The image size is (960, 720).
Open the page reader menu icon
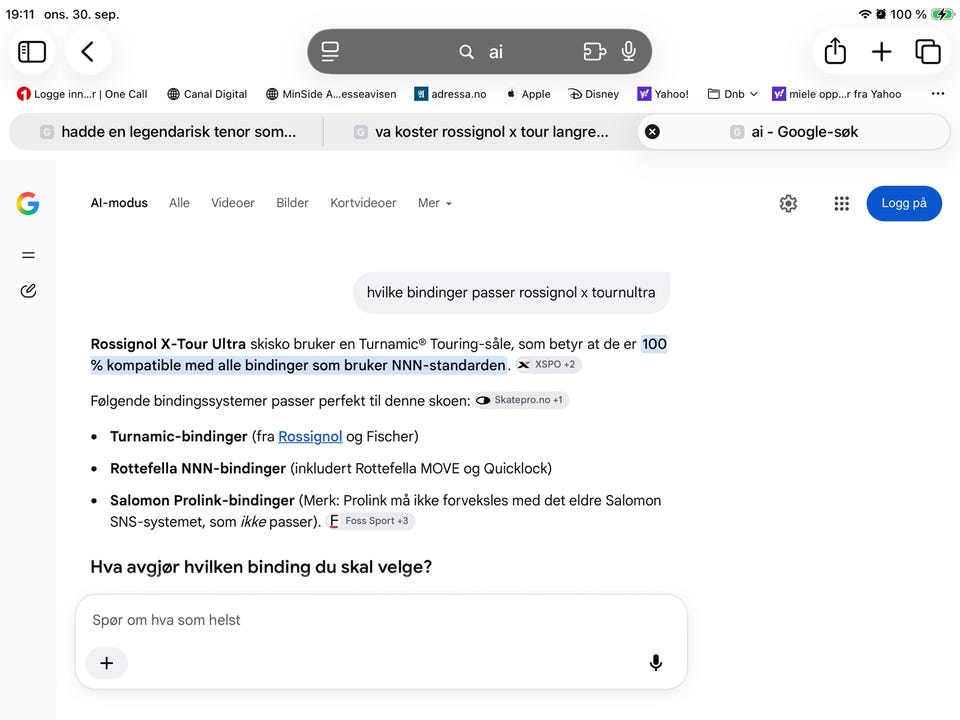pos(330,51)
